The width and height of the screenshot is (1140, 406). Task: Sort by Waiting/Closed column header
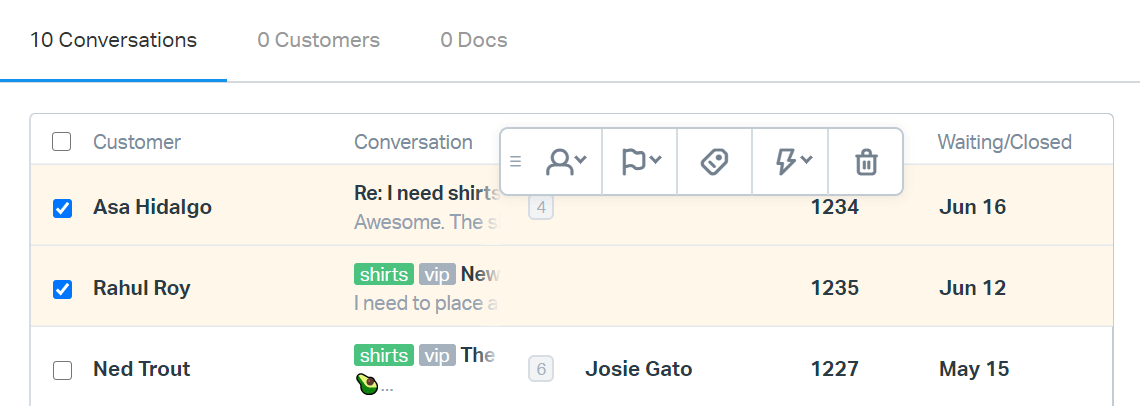[x=1004, y=142]
